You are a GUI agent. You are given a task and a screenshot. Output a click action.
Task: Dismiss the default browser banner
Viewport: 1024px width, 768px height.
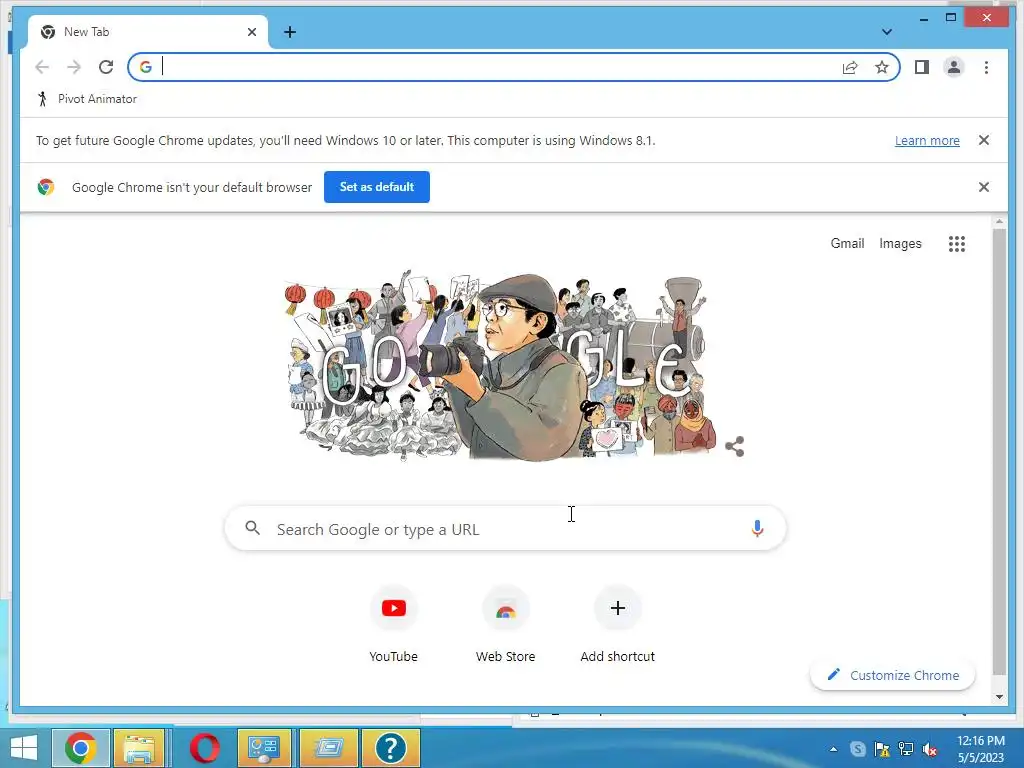(x=984, y=187)
